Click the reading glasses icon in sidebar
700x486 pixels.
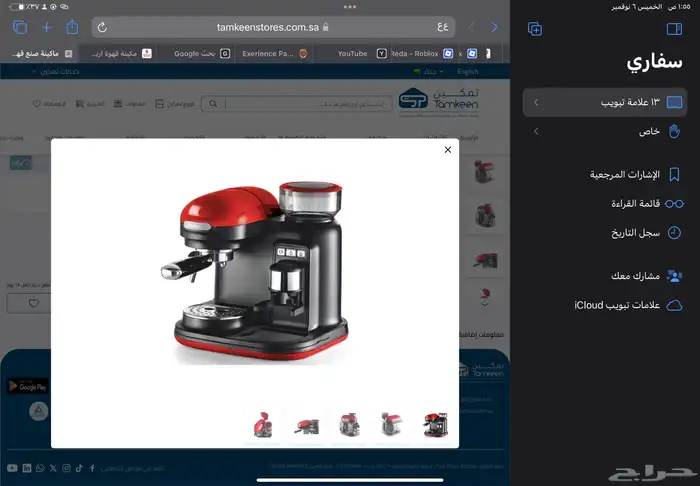coord(674,204)
